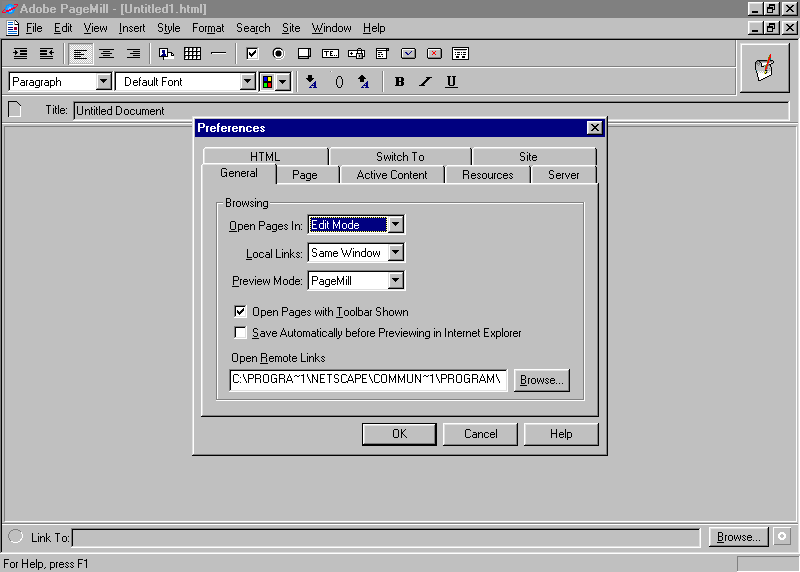800x572 pixels.
Task: Select the General tab
Action: pos(239,173)
